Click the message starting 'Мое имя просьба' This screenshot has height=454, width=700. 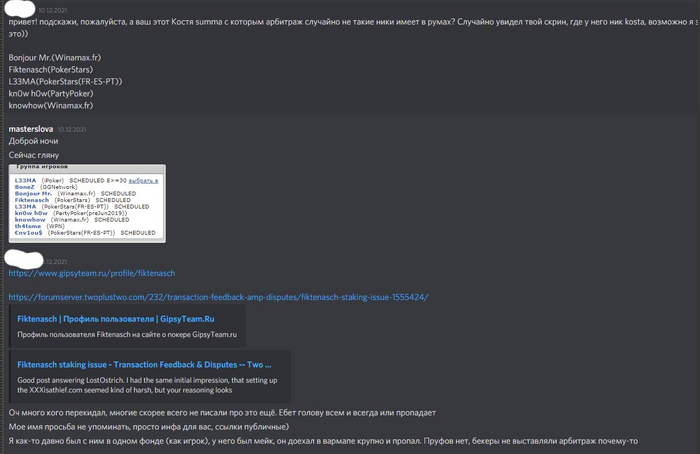click(149, 427)
